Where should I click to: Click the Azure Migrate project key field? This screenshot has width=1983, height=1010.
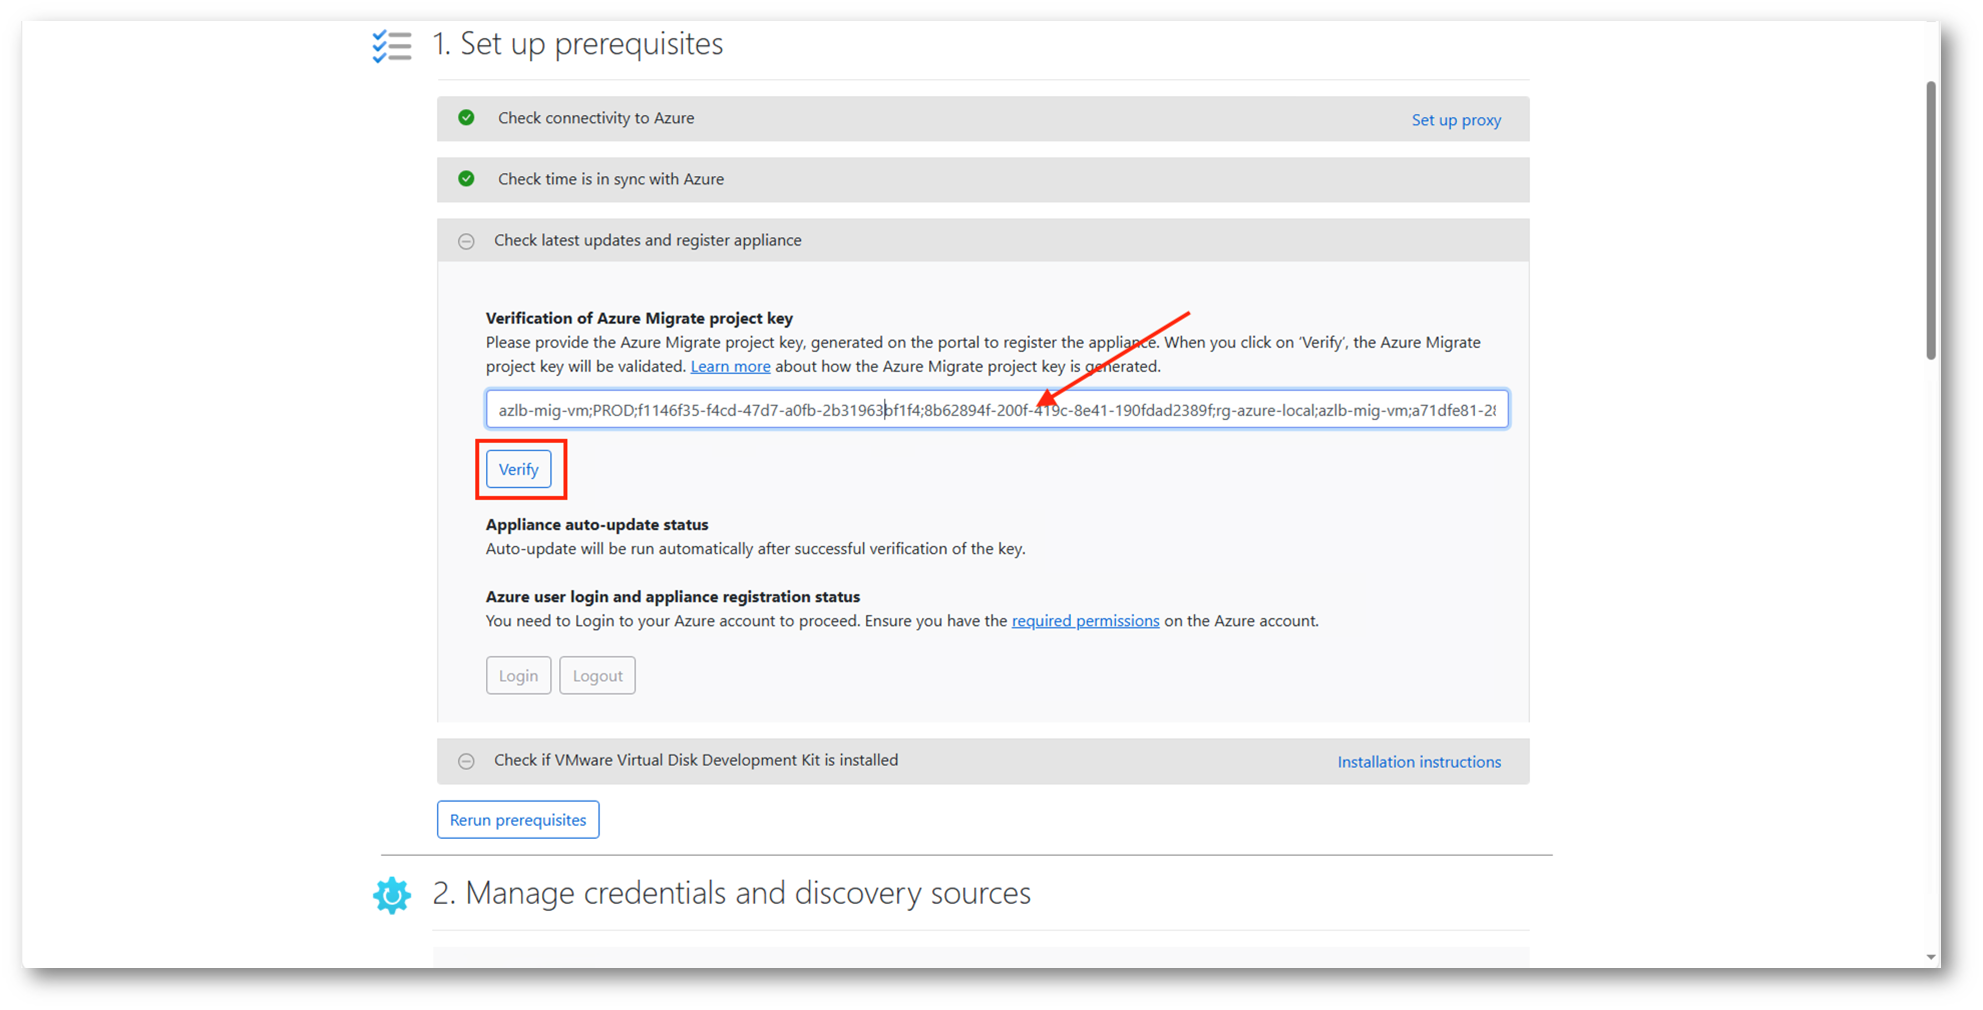click(996, 410)
